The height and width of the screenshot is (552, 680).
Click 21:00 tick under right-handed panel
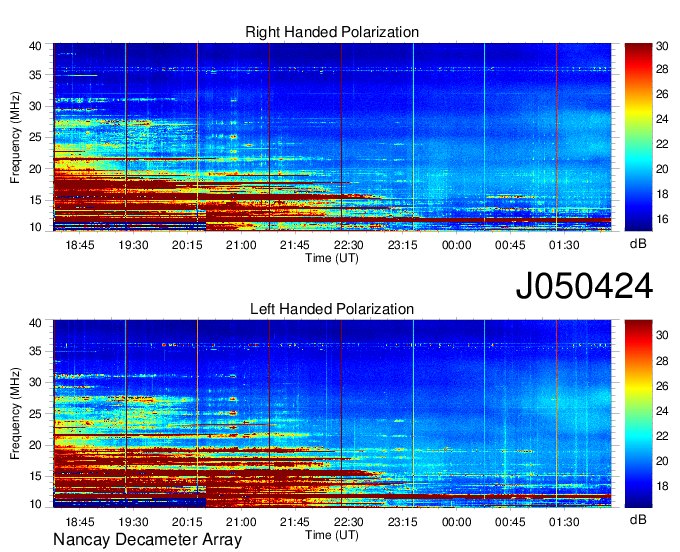241,245
